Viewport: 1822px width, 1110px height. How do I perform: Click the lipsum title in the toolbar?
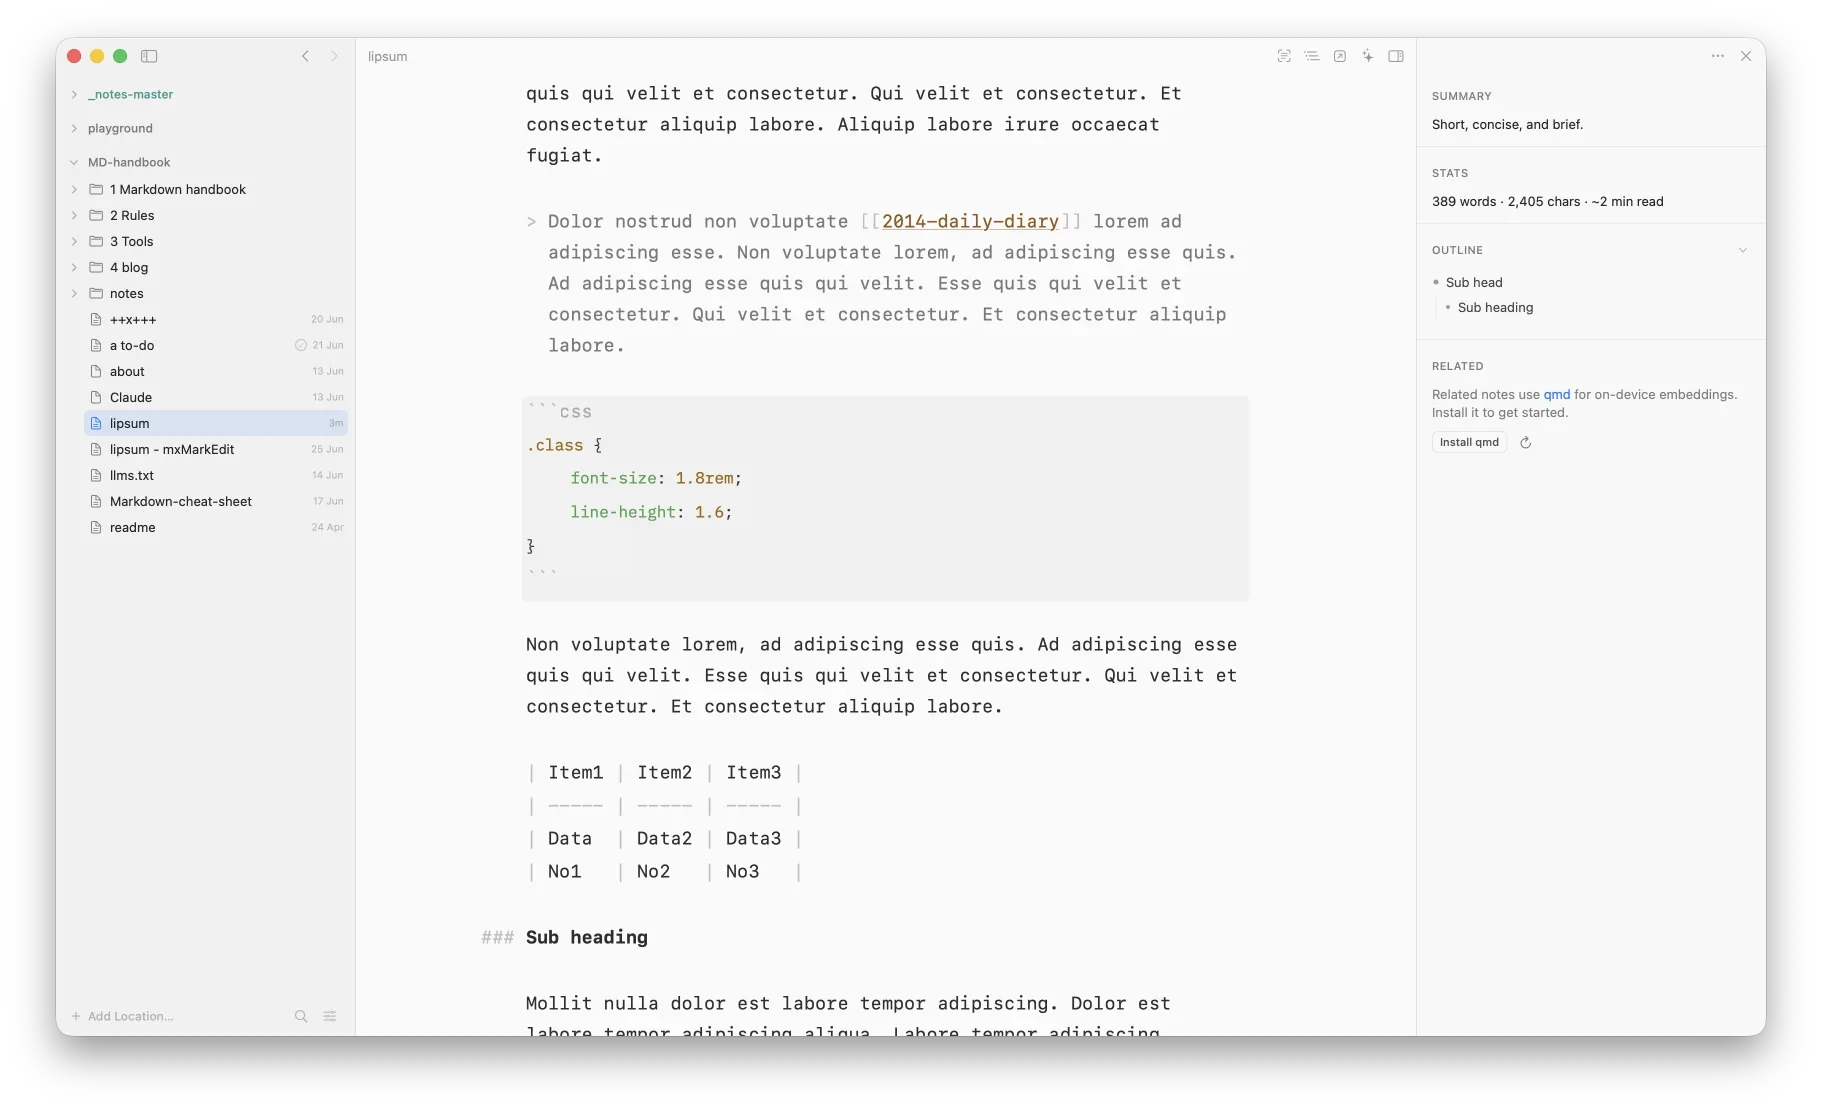pyautogui.click(x=387, y=56)
